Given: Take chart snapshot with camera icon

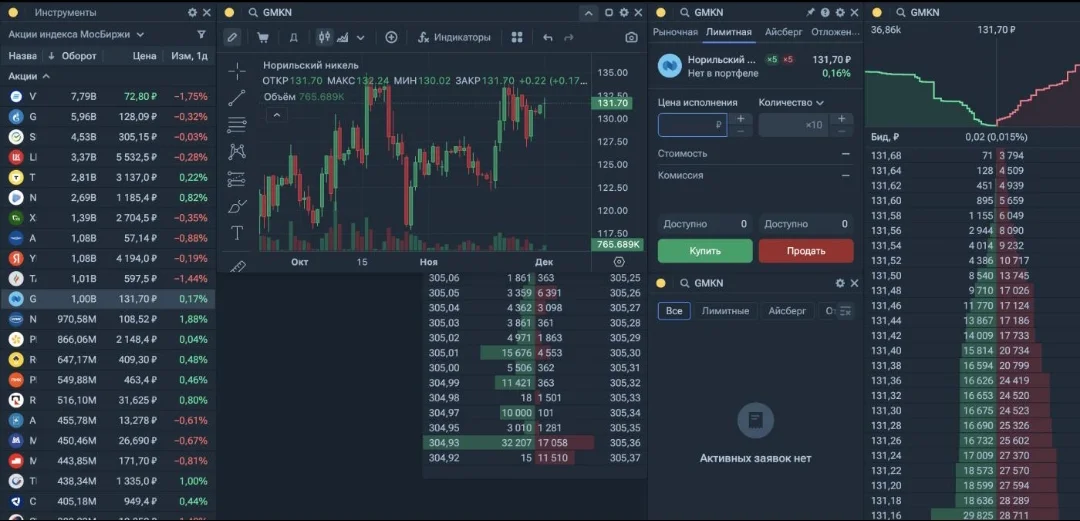Looking at the screenshot, I should [632, 37].
